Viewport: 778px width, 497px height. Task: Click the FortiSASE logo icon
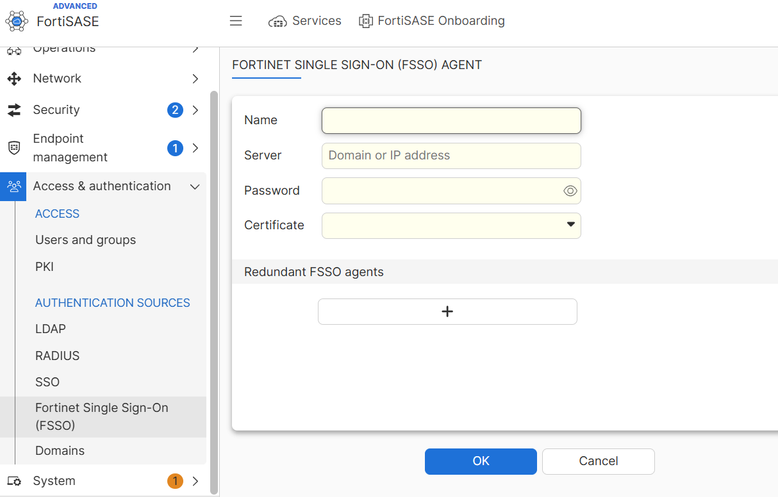(x=16, y=20)
